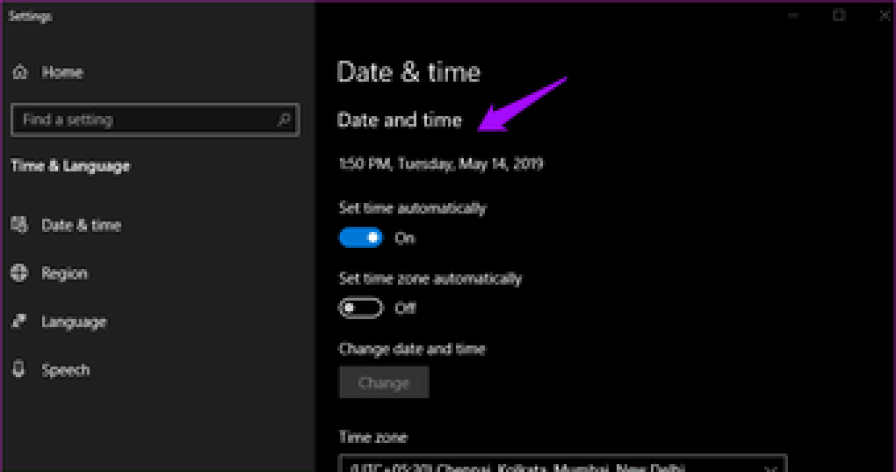Click the Home house icon

19,73
